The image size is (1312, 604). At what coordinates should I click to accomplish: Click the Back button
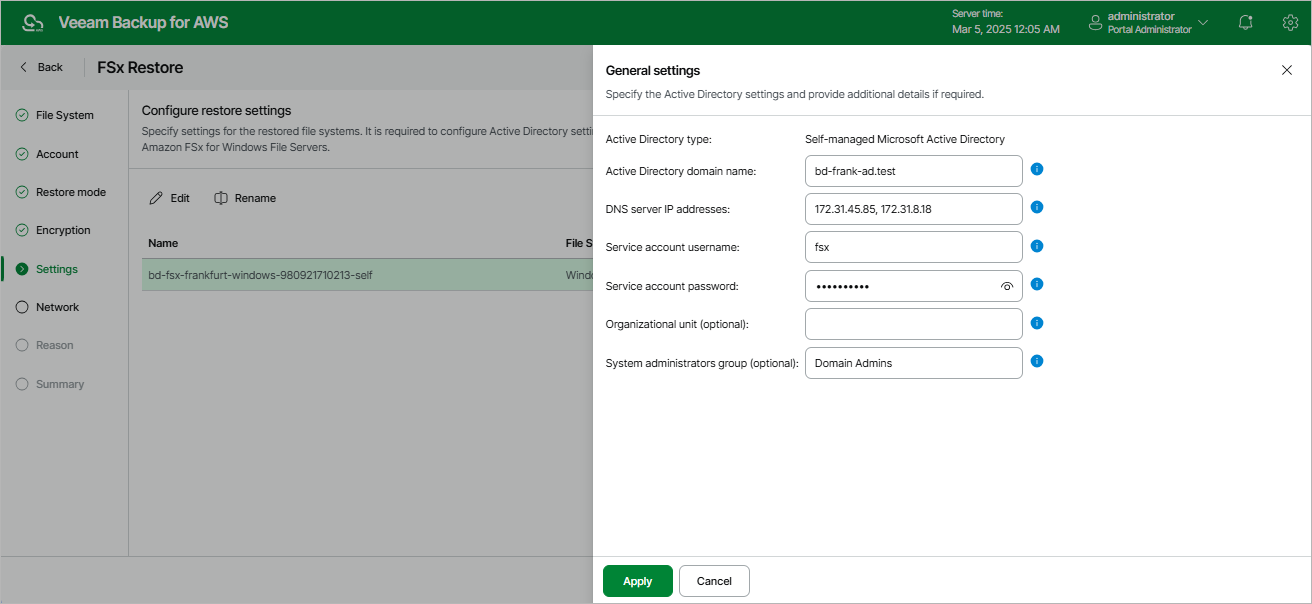click(x=42, y=67)
